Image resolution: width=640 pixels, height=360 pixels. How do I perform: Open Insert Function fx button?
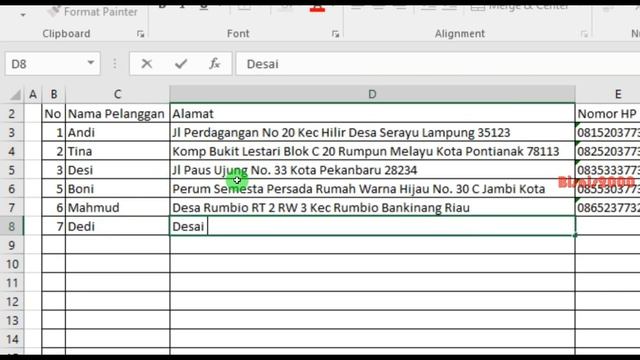215,64
